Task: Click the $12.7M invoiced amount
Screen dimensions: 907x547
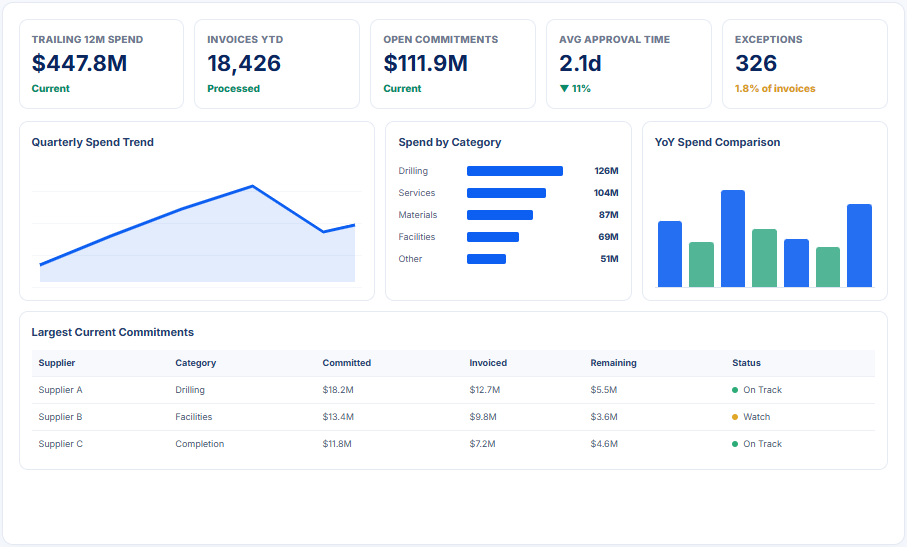Action: click(x=485, y=390)
